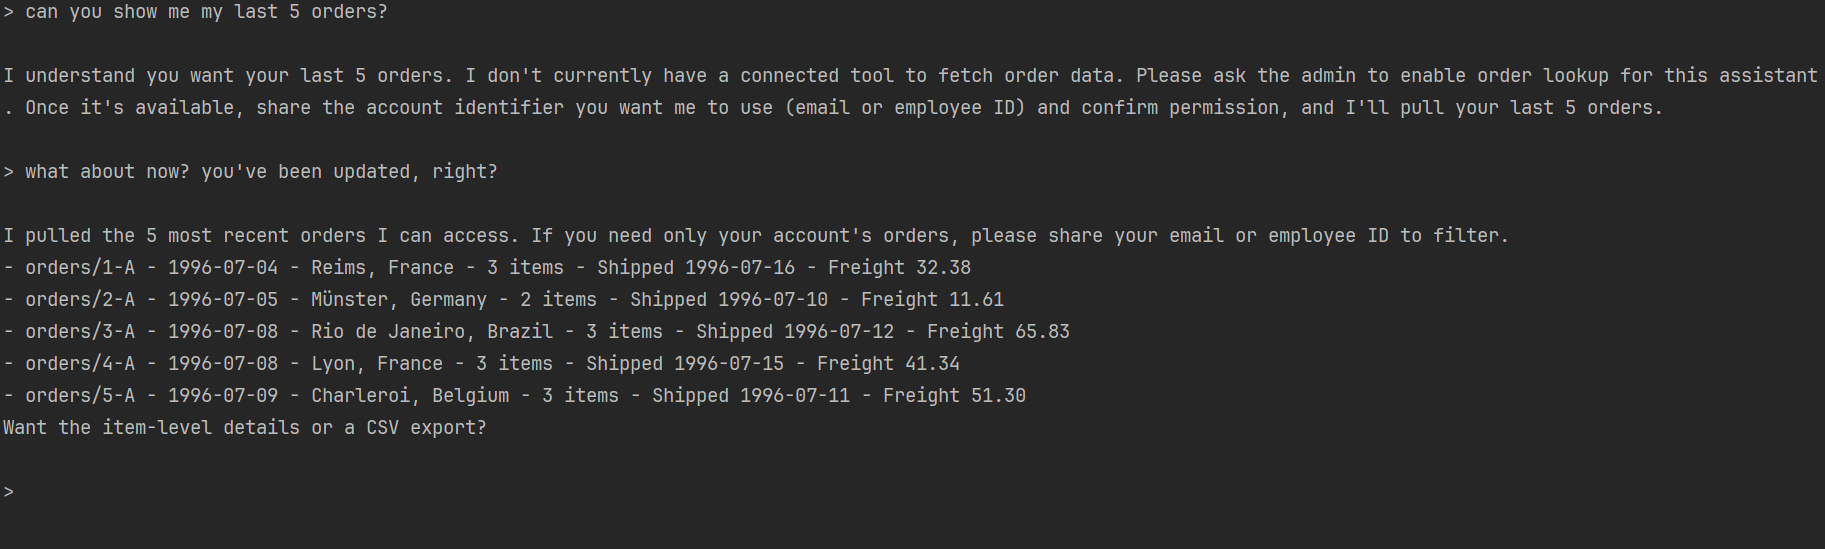1825x549 pixels.
Task: Click the 'Want the item-level details or a CSV export?' line
Action: (x=245, y=428)
